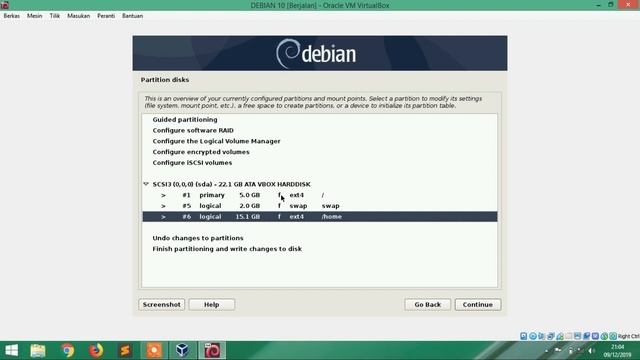Click the optical drive status icon
This screenshot has width=640, height=360.
[533, 336]
